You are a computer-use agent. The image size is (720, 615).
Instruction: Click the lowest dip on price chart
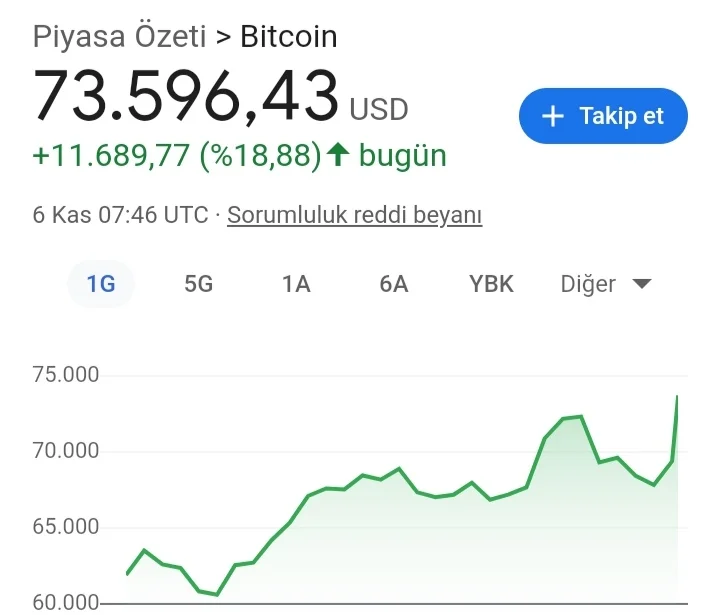(x=217, y=594)
